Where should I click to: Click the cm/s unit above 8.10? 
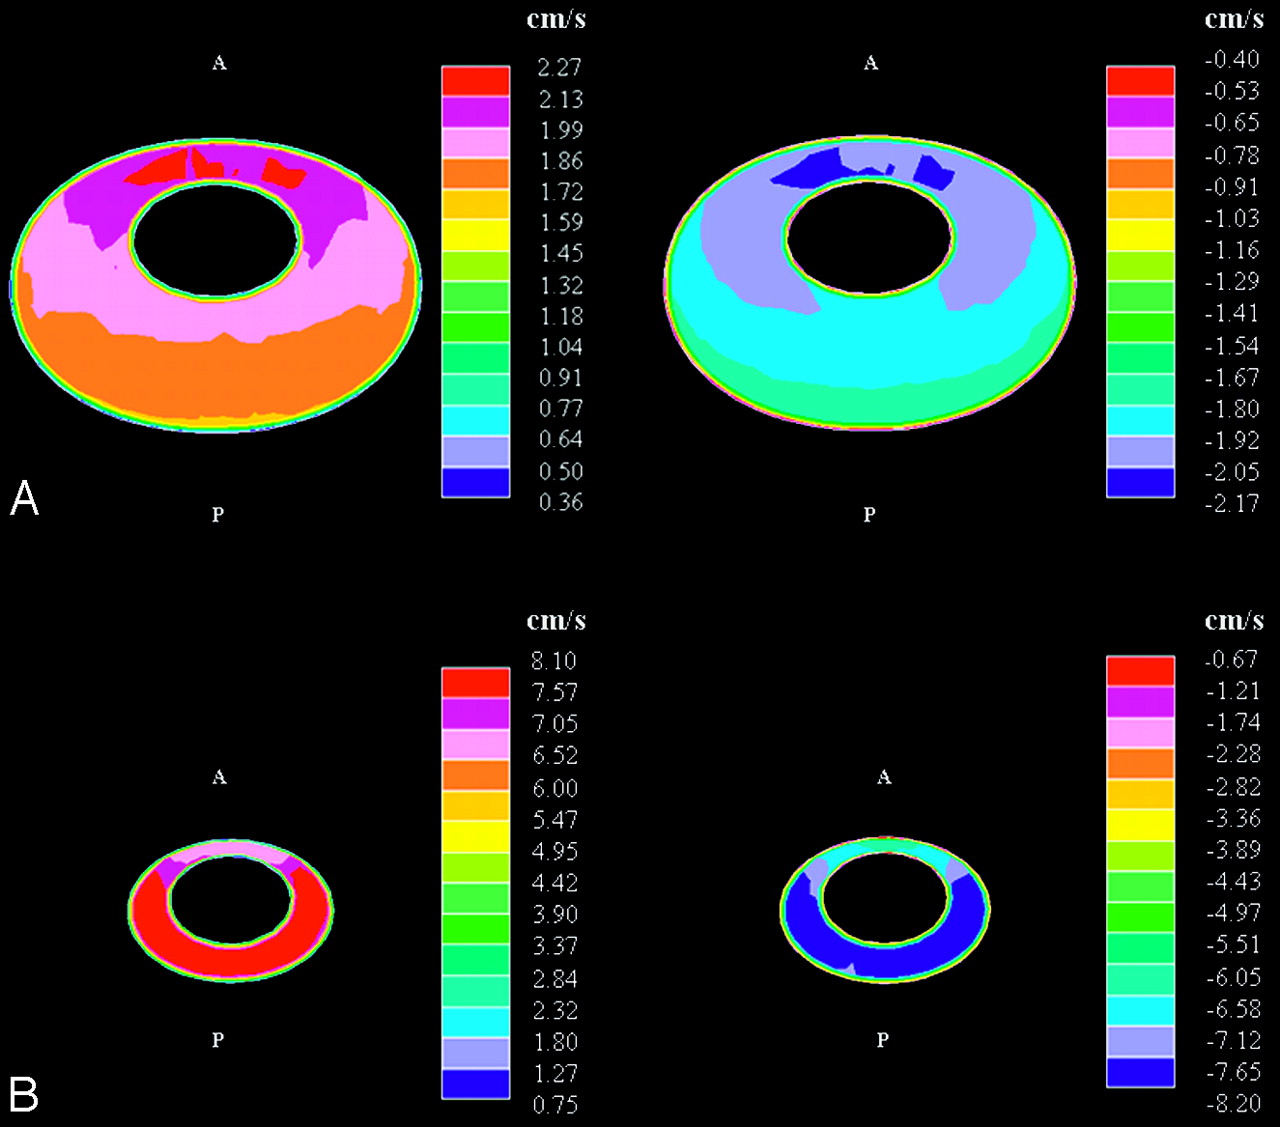click(556, 620)
